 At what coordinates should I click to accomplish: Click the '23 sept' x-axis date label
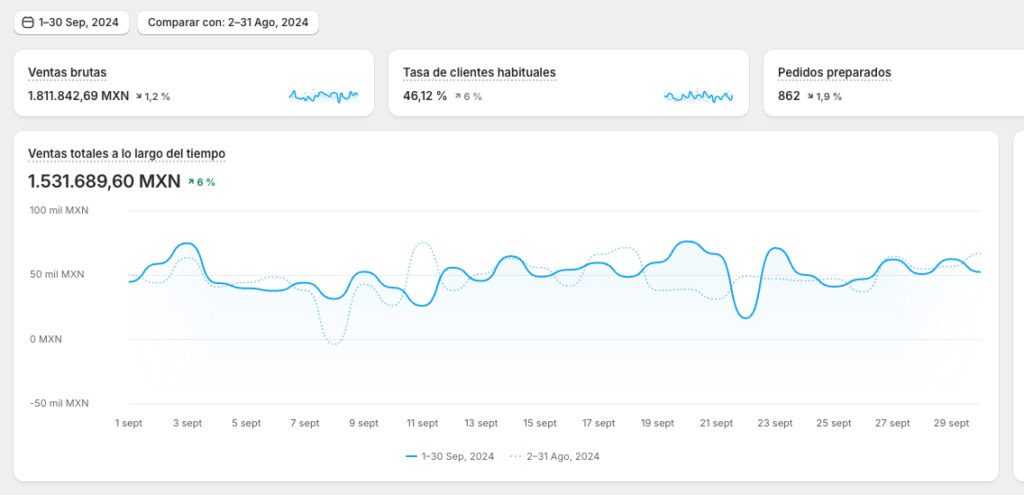[777, 423]
